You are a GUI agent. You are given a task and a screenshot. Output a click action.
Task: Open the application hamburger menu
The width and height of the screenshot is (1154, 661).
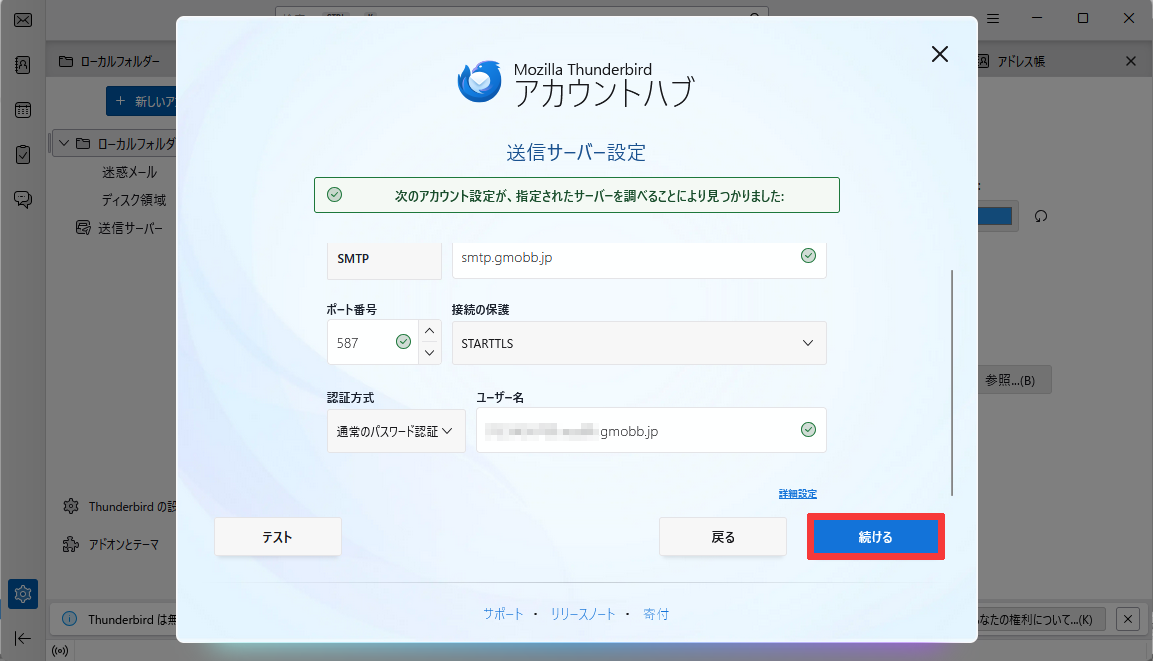(992, 18)
